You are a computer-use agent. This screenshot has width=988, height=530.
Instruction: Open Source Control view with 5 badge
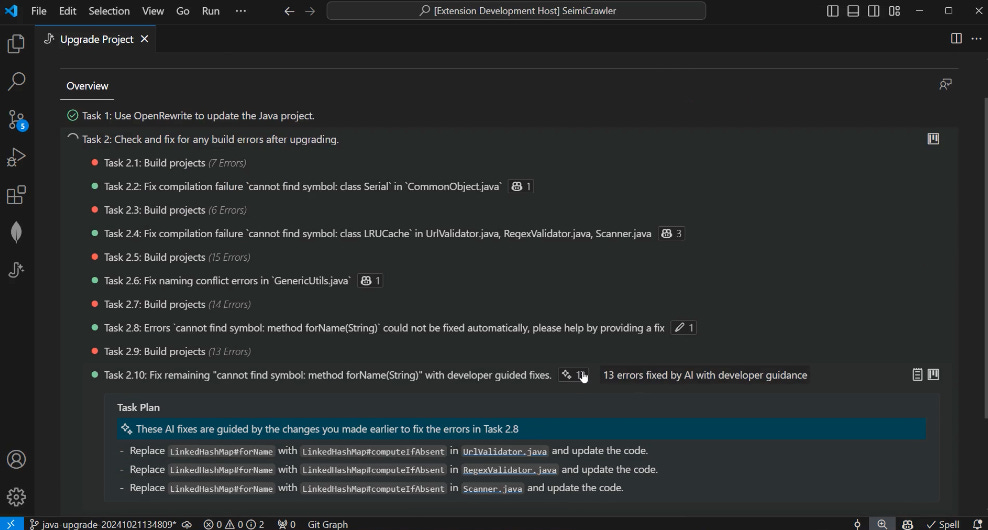(x=16, y=120)
